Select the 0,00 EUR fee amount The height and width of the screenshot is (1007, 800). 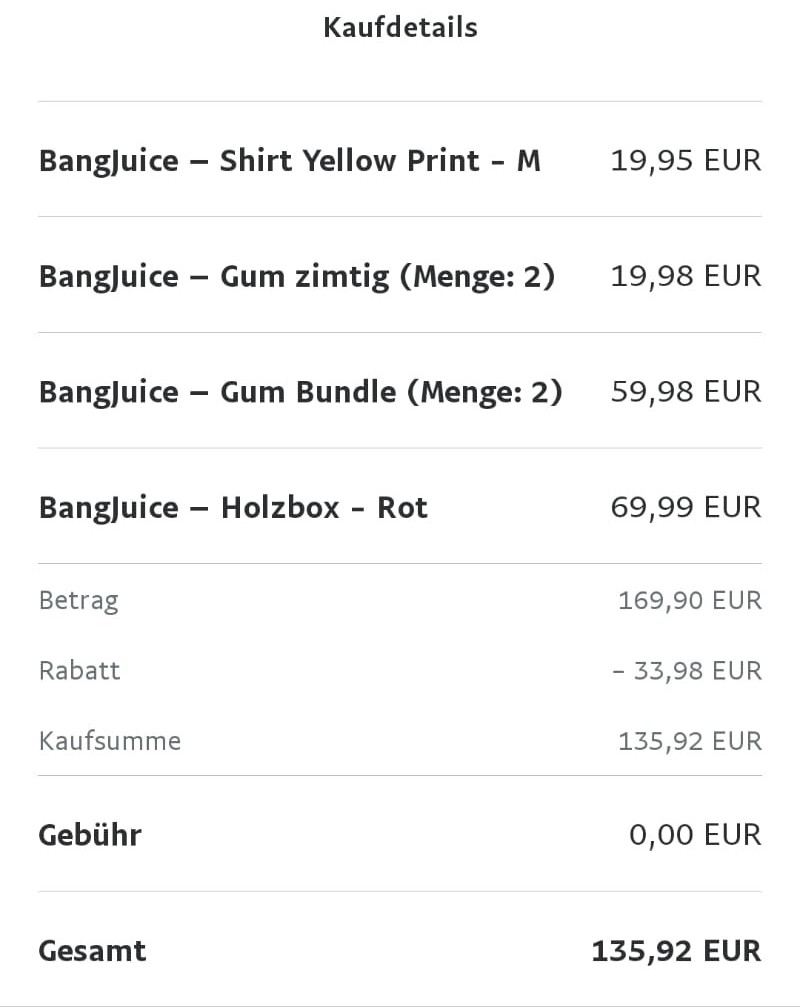click(x=695, y=835)
